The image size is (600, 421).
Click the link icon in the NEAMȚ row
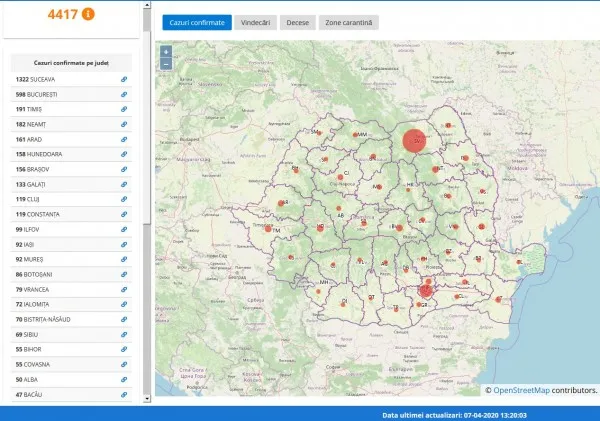124,124
